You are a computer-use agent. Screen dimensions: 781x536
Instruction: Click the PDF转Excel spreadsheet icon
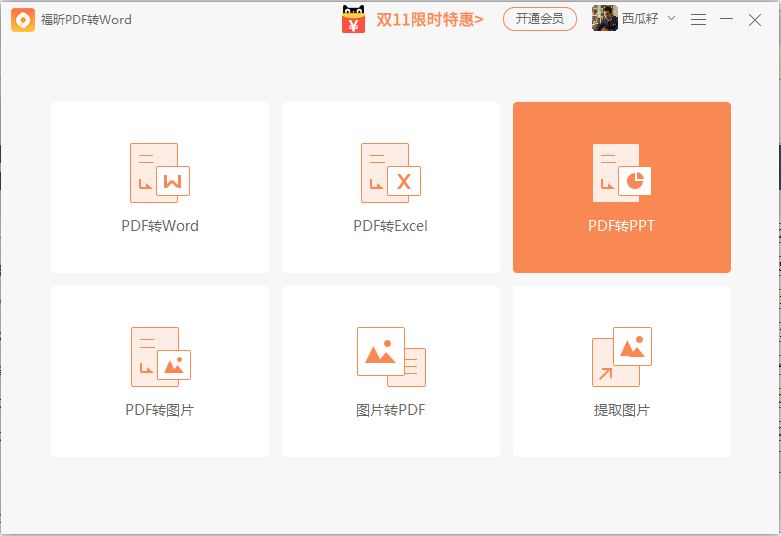coord(390,173)
